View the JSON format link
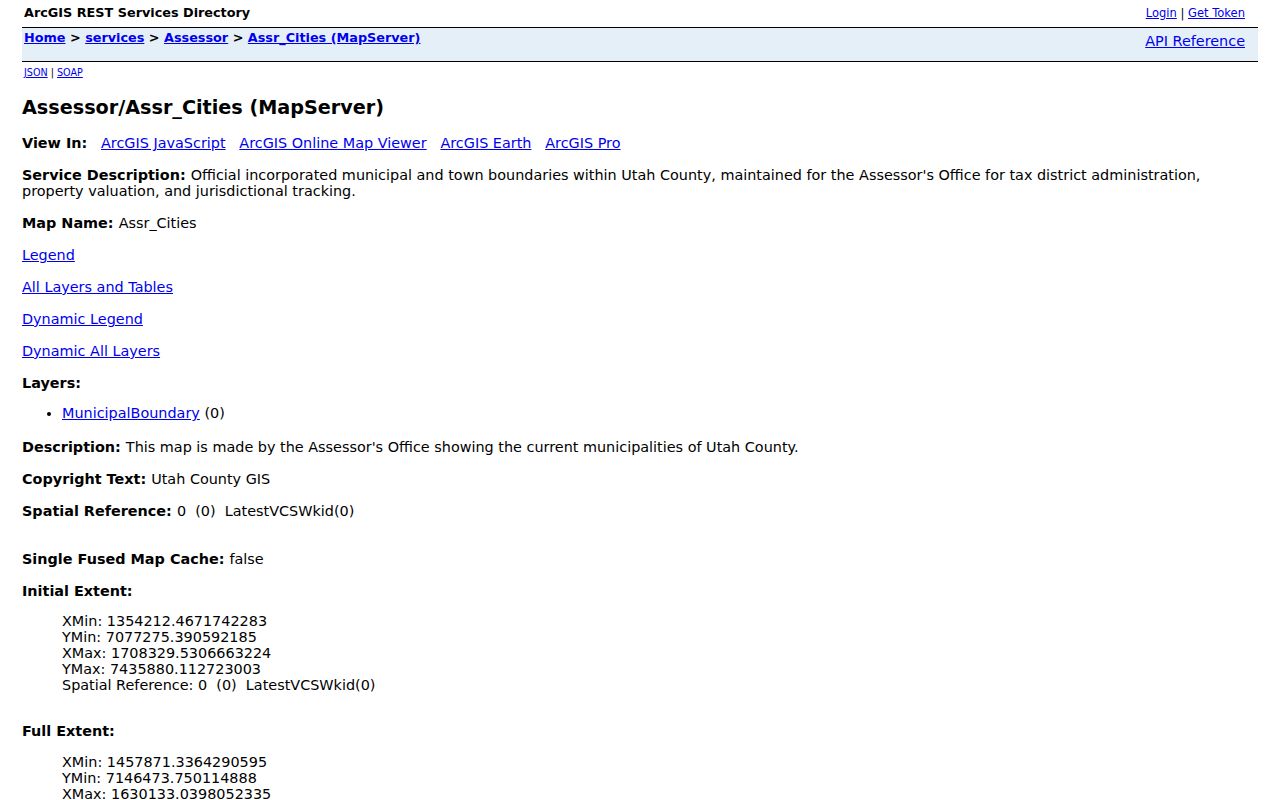Image resolution: width=1280 pixels, height=800 pixels. (x=36, y=72)
